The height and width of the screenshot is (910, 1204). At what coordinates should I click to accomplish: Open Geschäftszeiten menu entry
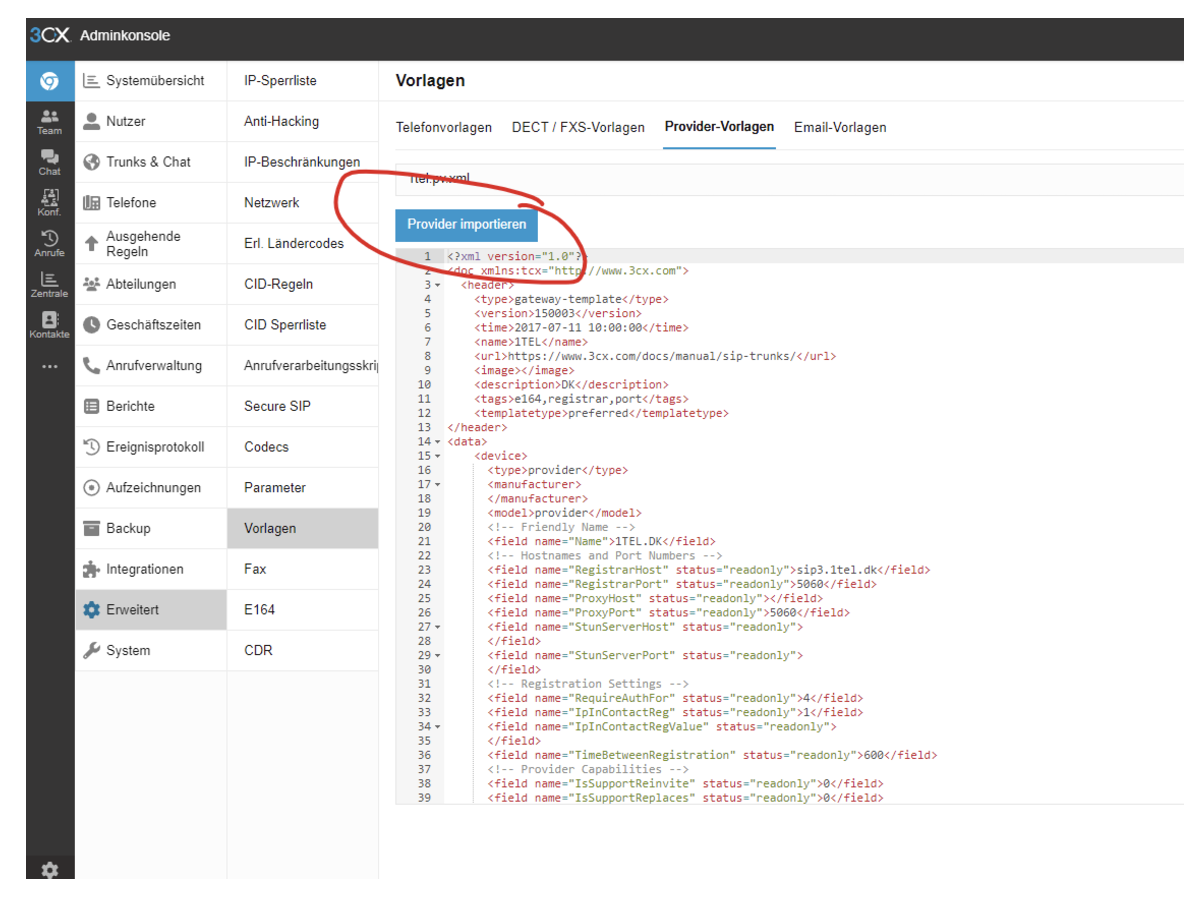(151, 325)
